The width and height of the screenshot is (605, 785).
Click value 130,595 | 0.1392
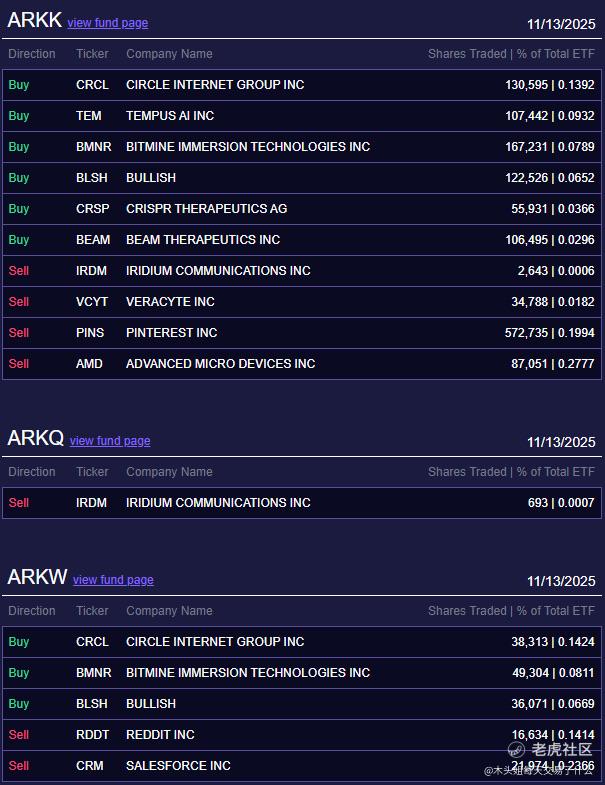[x=550, y=85]
